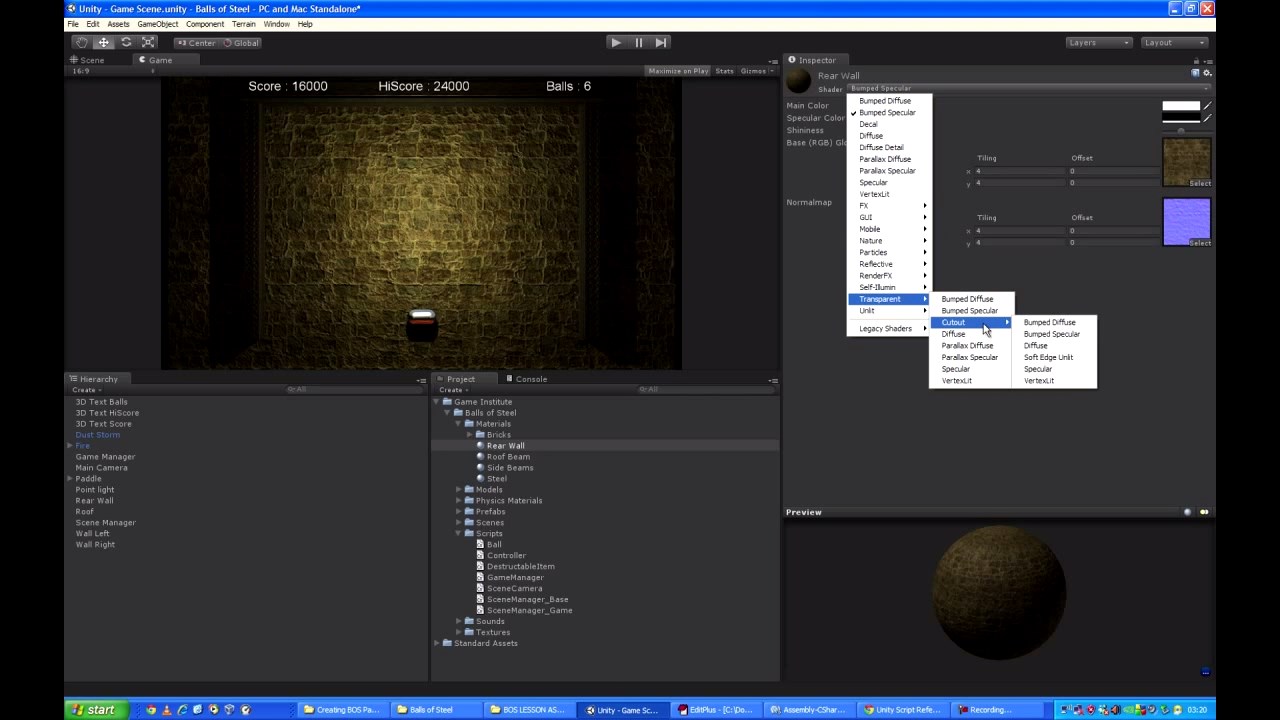Screen dimensions: 1280x720
Task: Open the material settings gear icon
Action: [1207, 73]
